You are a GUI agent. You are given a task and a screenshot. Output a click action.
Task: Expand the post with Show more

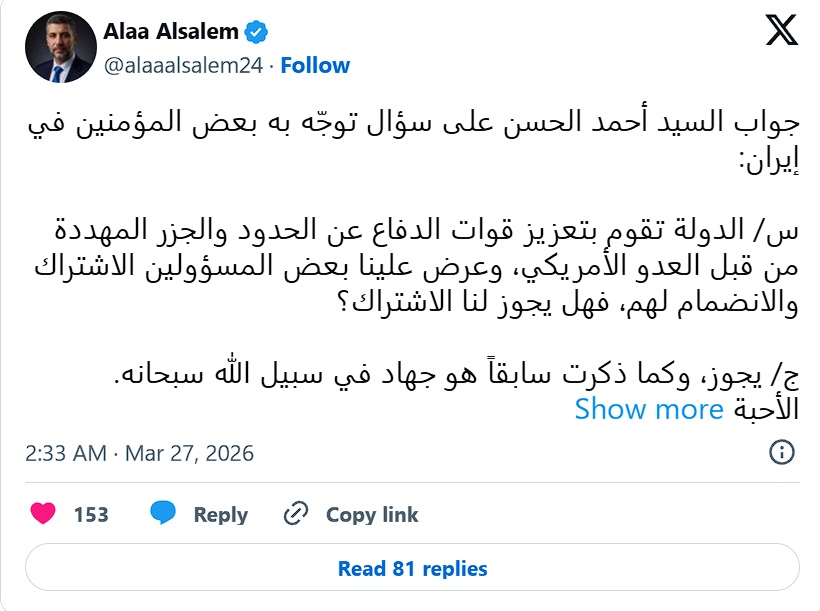pos(648,409)
